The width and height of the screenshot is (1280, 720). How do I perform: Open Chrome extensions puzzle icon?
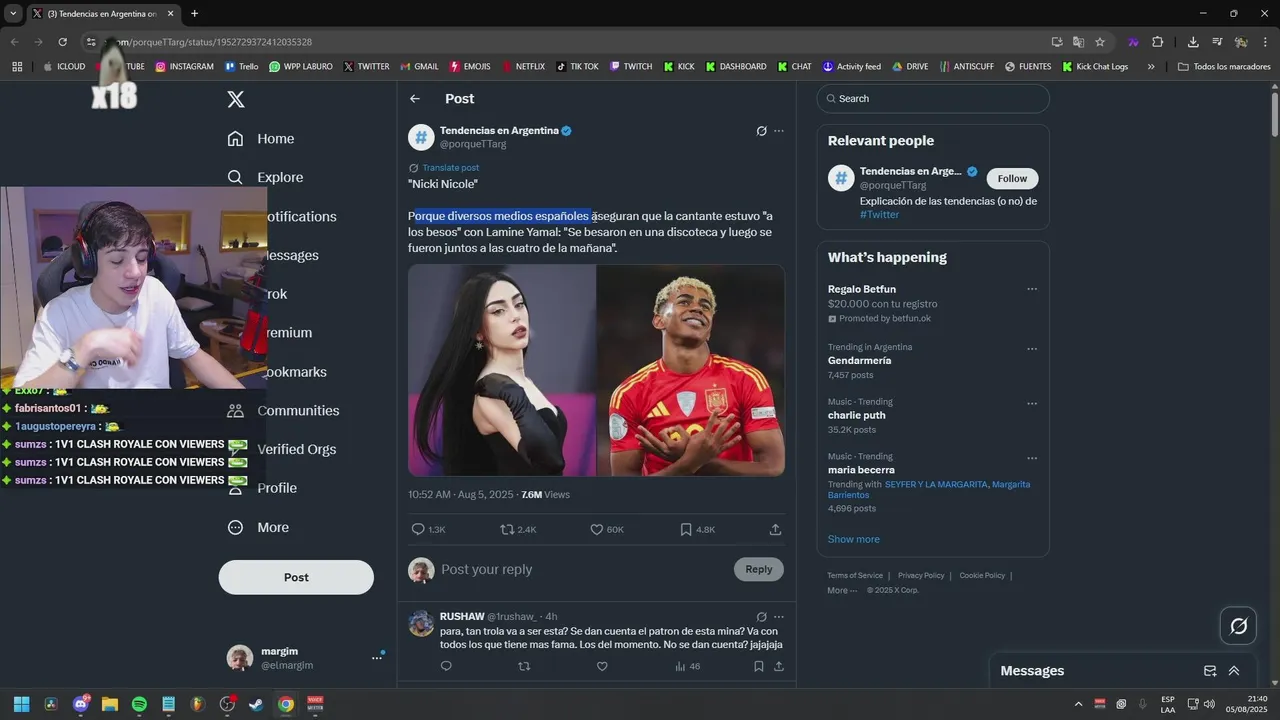(1158, 42)
